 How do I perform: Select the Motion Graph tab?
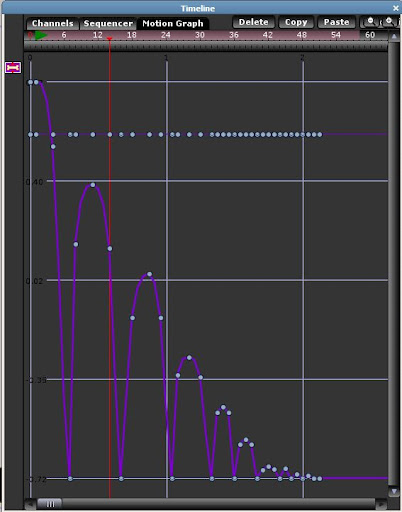point(173,23)
